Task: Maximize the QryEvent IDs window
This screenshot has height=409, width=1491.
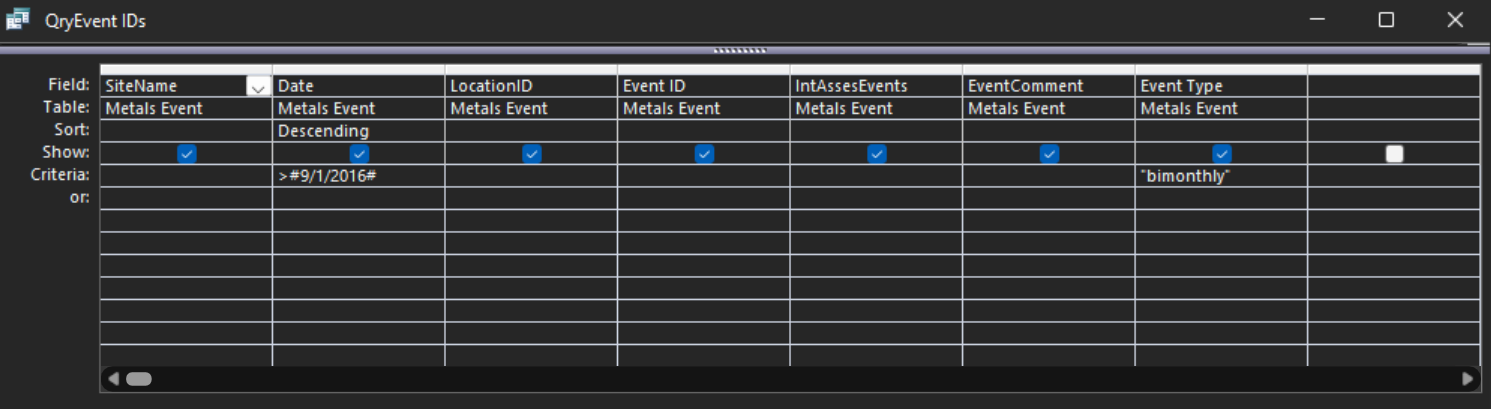Action: (x=1386, y=20)
